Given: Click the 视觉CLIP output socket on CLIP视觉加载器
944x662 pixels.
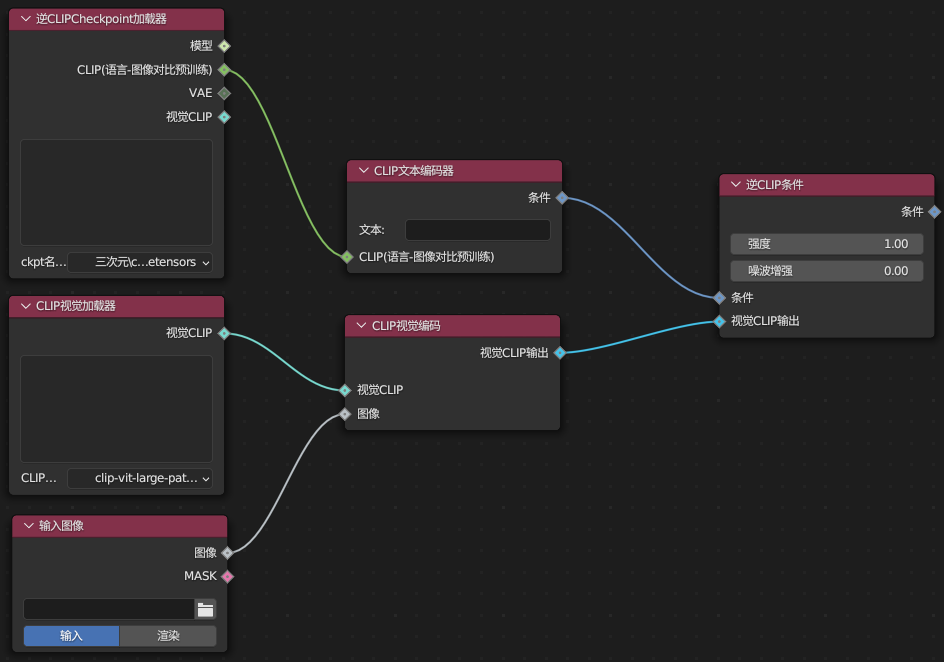Looking at the screenshot, I should click(x=224, y=333).
